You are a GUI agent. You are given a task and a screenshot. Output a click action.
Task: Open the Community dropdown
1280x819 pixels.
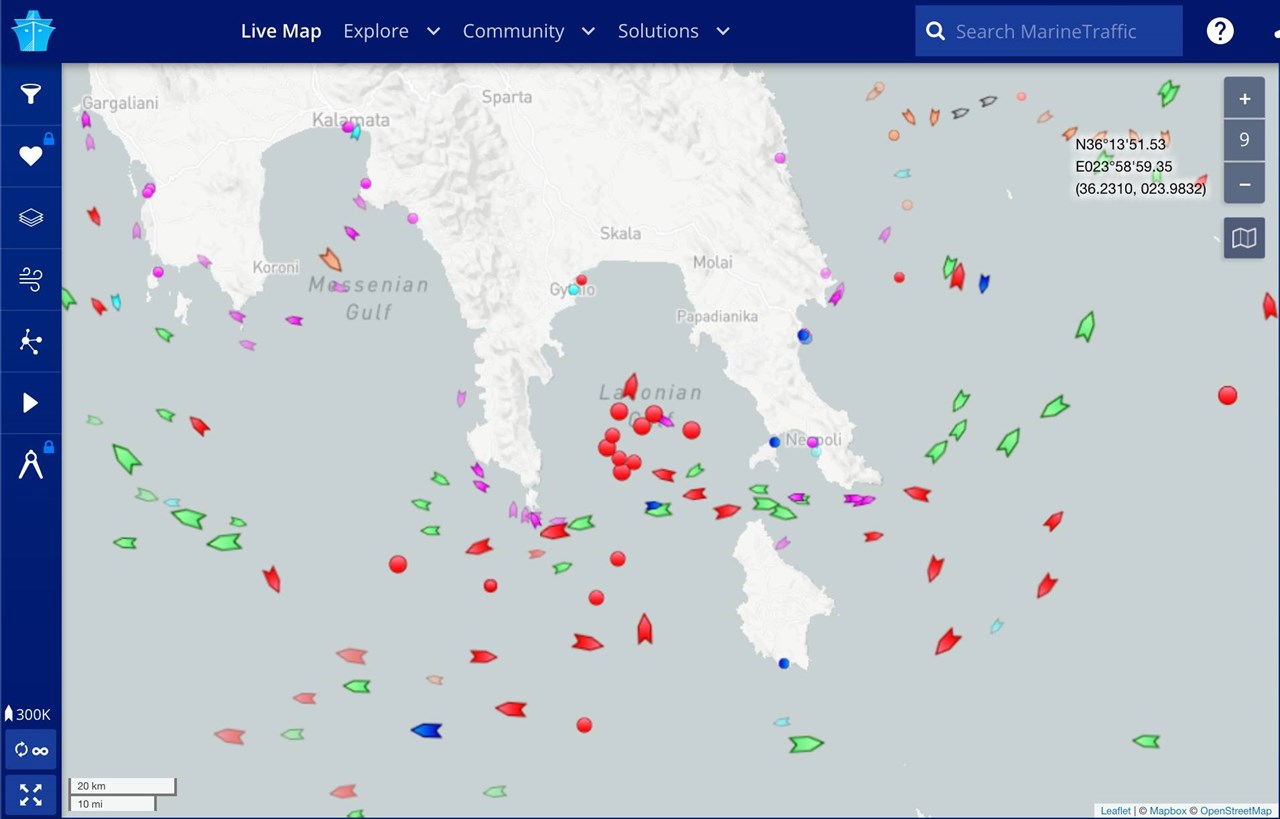[x=528, y=31]
